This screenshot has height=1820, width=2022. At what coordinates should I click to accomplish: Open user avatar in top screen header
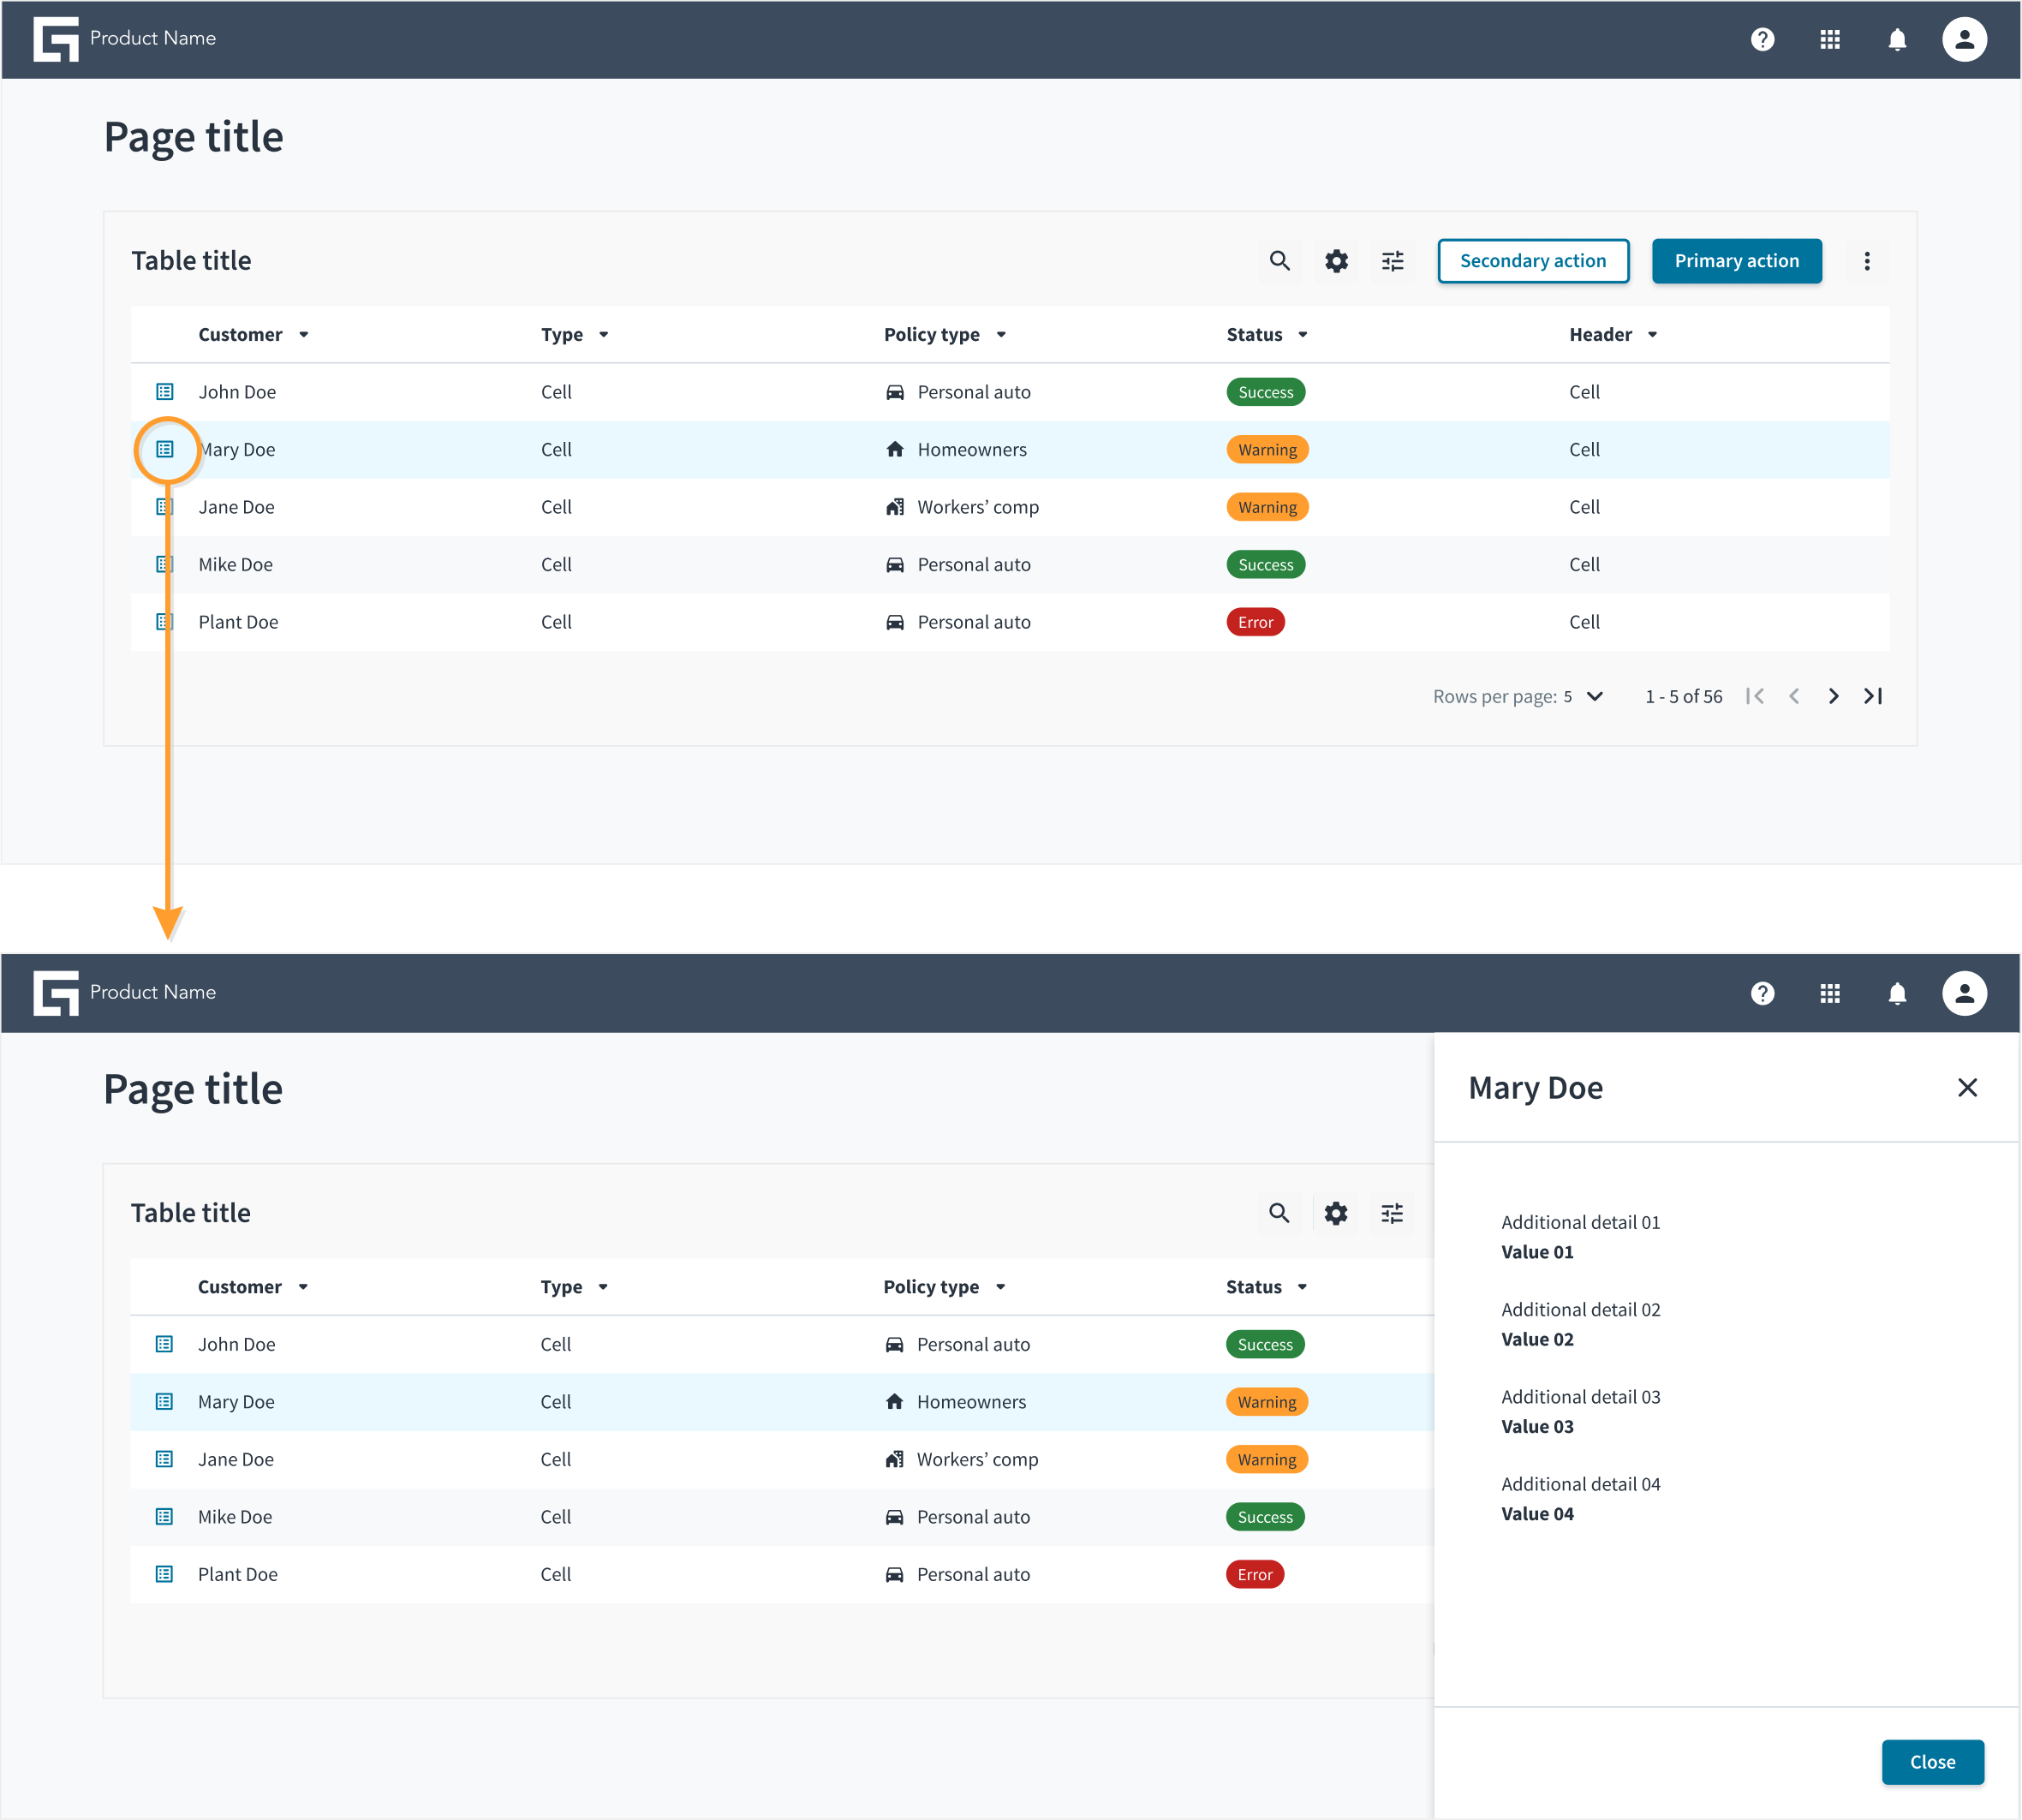1963,39
